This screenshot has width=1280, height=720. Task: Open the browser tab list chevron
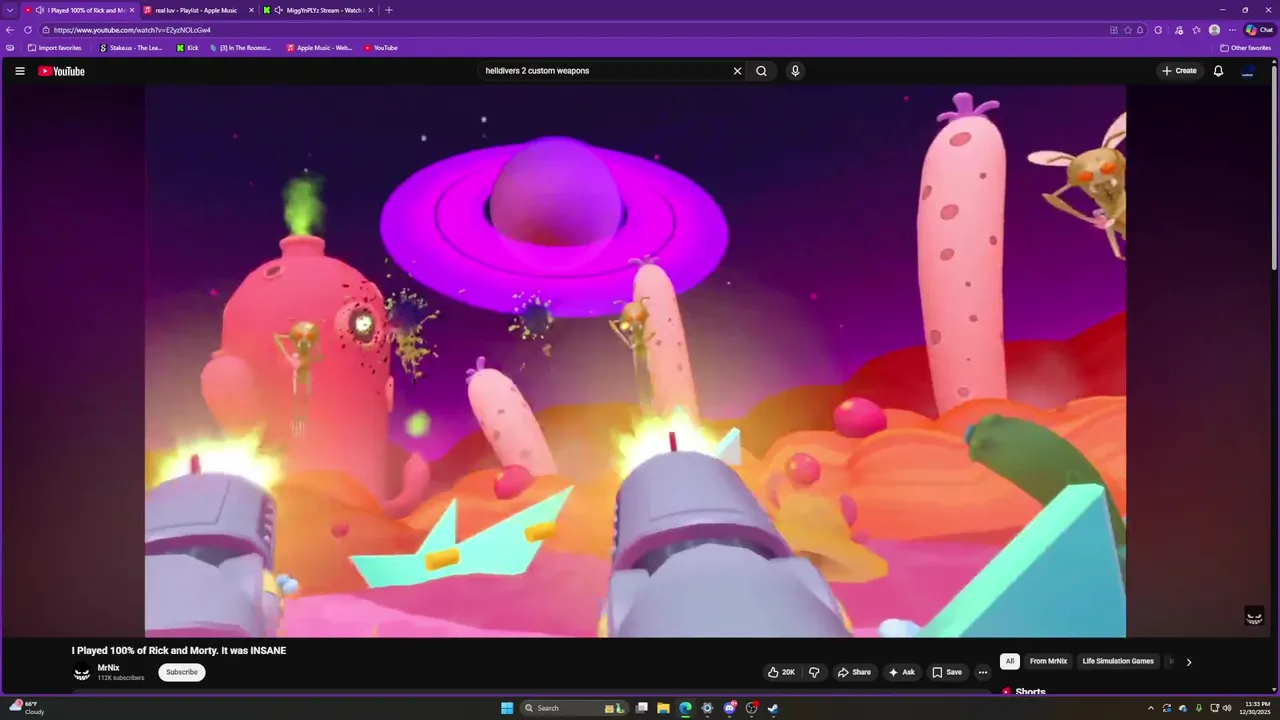(9, 10)
